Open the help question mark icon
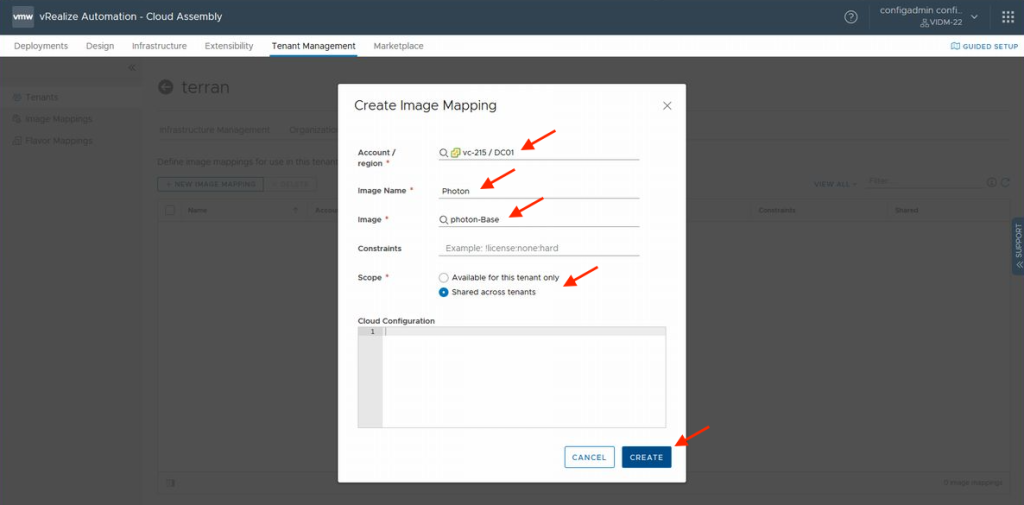Screen dimensions: 1024x505 click(851, 17)
